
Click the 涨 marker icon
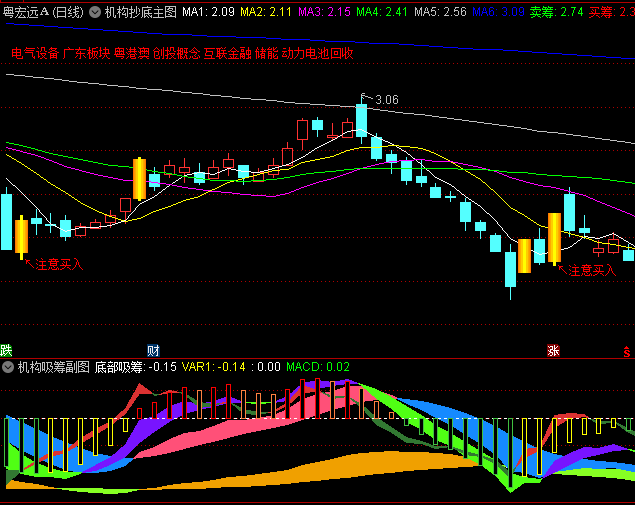[553, 350]
